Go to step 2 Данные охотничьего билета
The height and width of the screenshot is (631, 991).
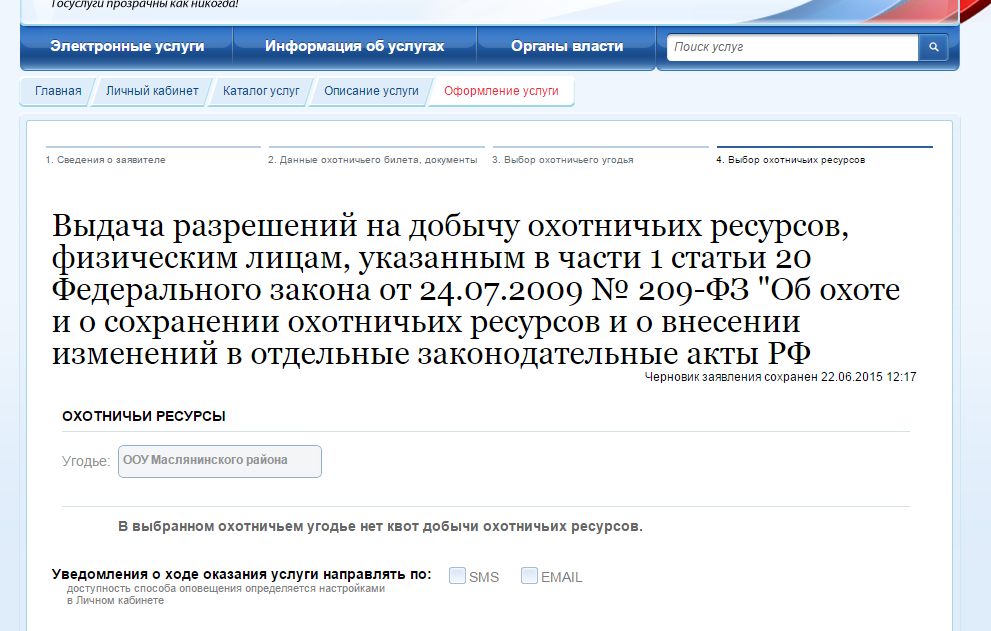pyautogui.click(x=372, y=160)
